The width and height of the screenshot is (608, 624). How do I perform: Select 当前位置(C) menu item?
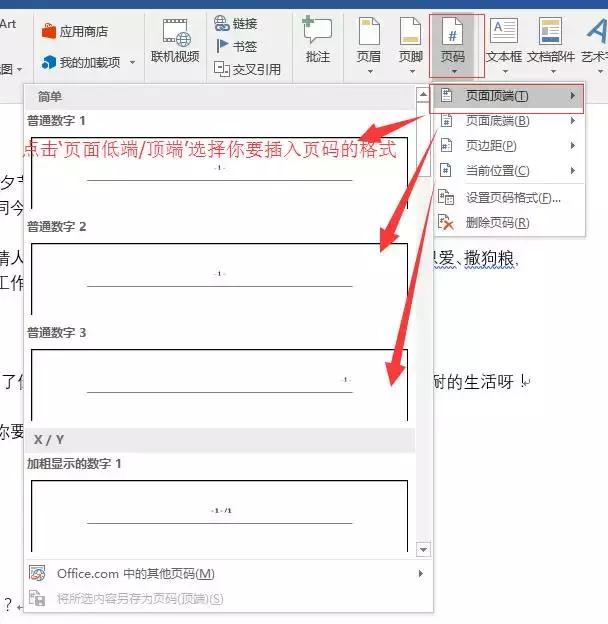[509, 171]
